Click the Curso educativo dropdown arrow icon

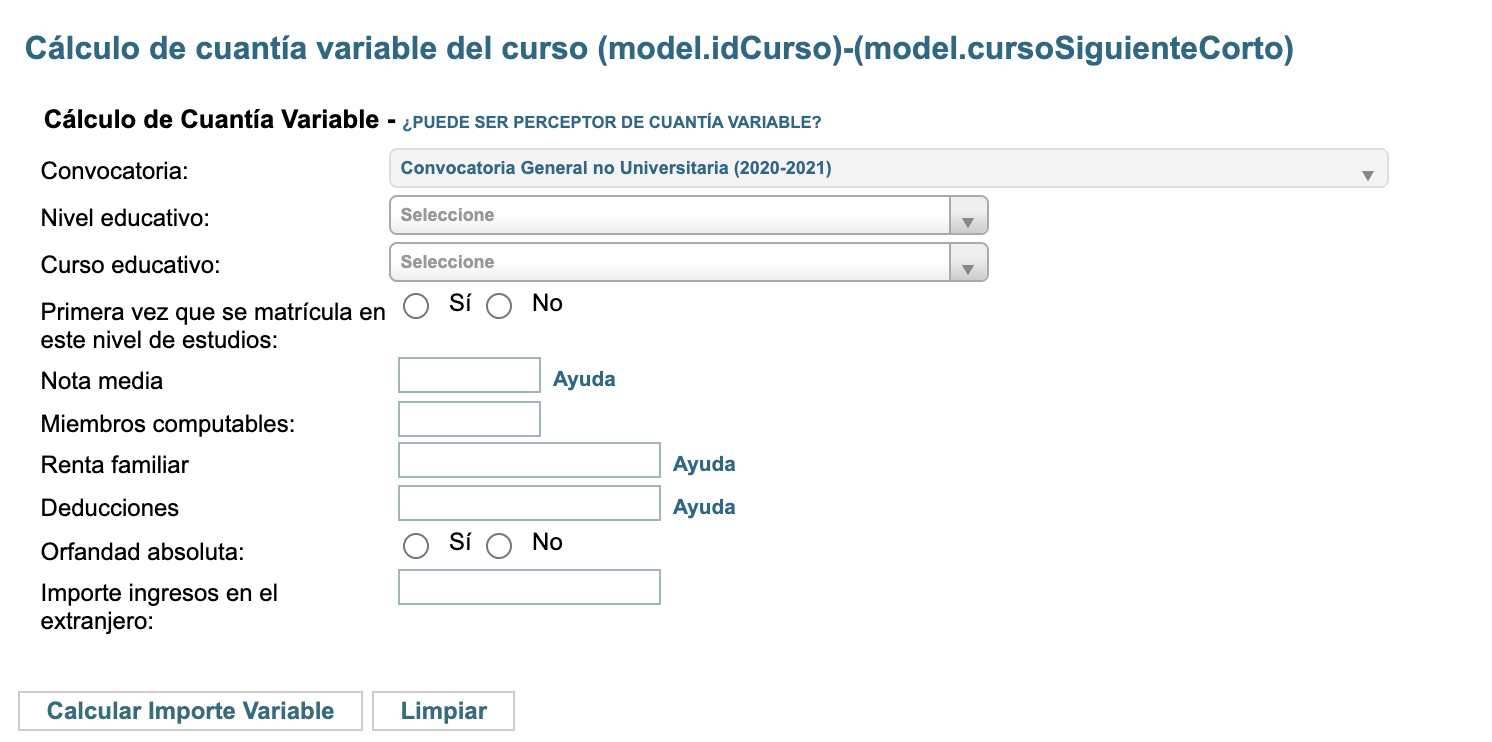969,262
